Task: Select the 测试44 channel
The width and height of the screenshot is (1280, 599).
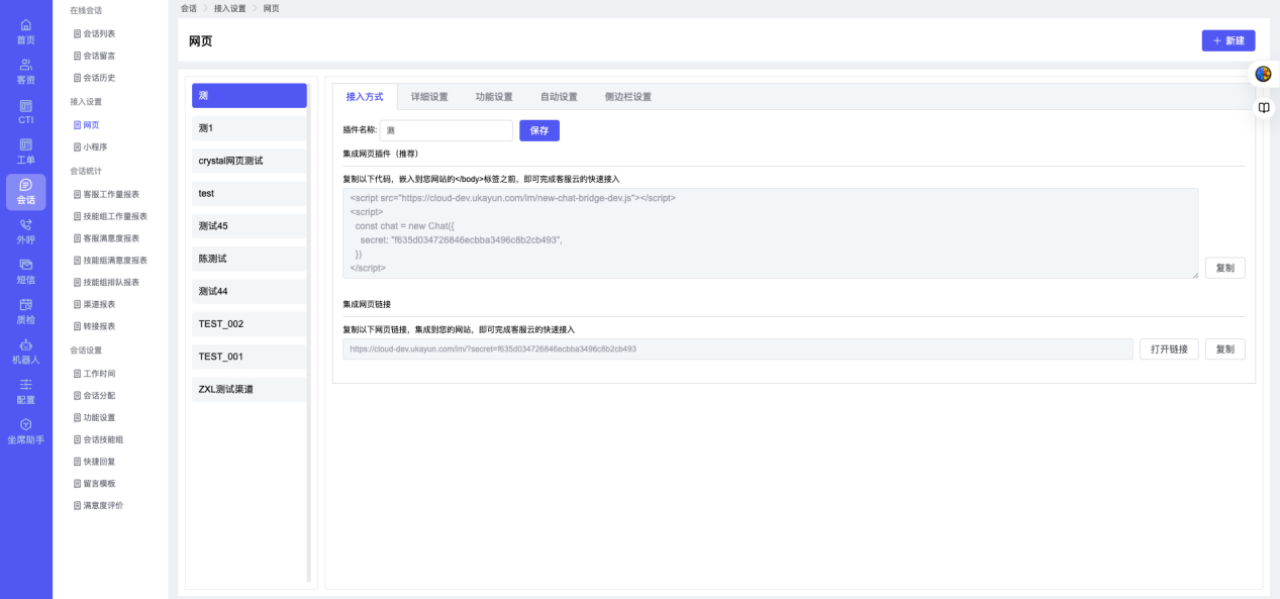Action: coord(249,291)
